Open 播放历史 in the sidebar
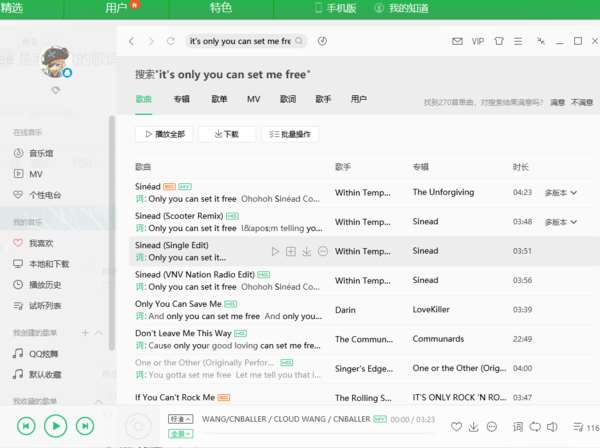The image size is (600, 448). pyautogui.click(x=37, y=285)
